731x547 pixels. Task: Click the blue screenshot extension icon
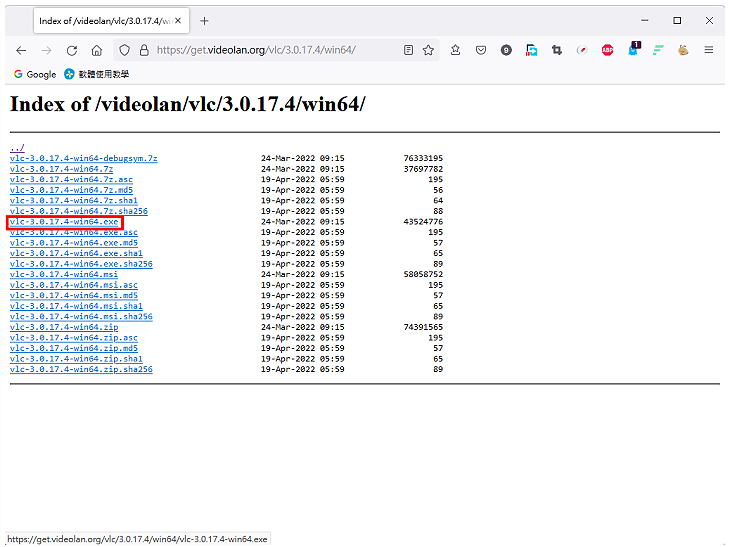coord(531,50)
